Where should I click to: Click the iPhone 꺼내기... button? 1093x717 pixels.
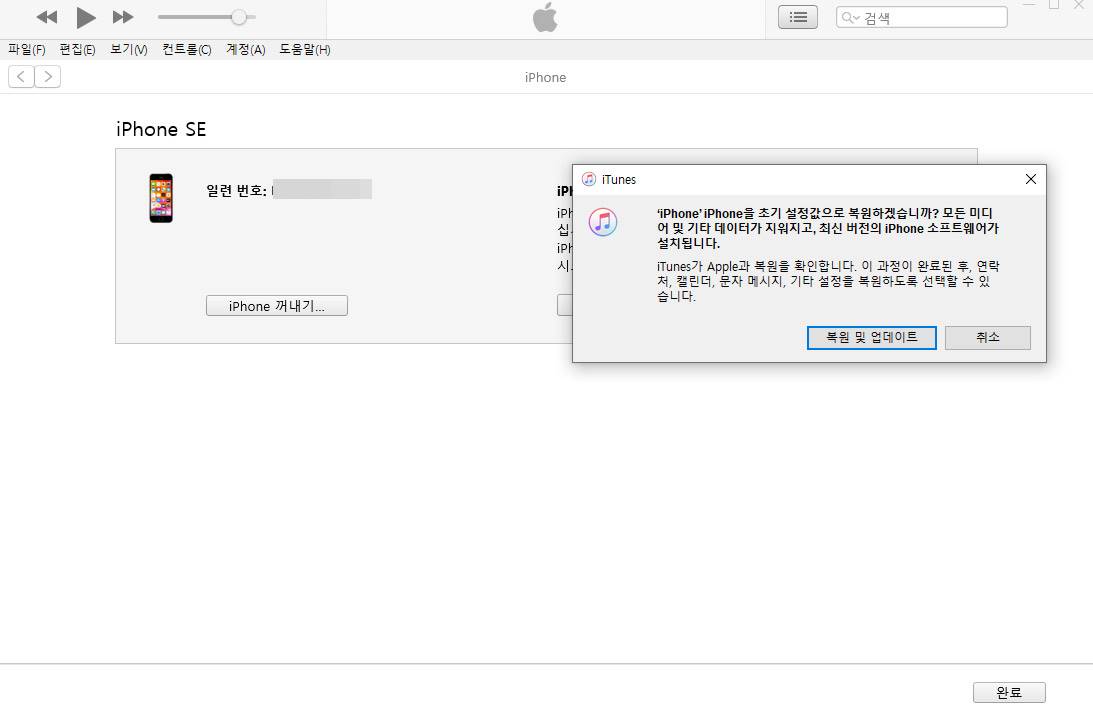[277, 306]
